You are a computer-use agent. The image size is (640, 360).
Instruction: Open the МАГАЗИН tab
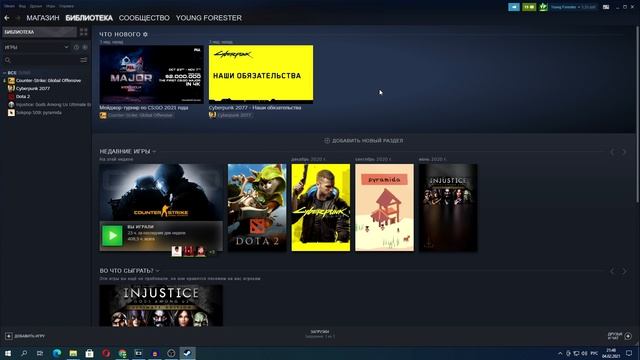[43, 18]
